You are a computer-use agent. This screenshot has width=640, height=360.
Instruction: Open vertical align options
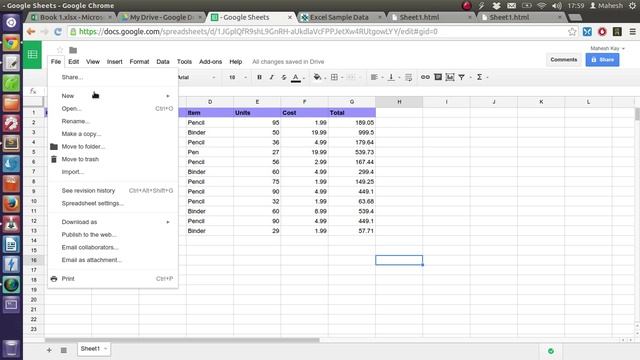[391, 77]
